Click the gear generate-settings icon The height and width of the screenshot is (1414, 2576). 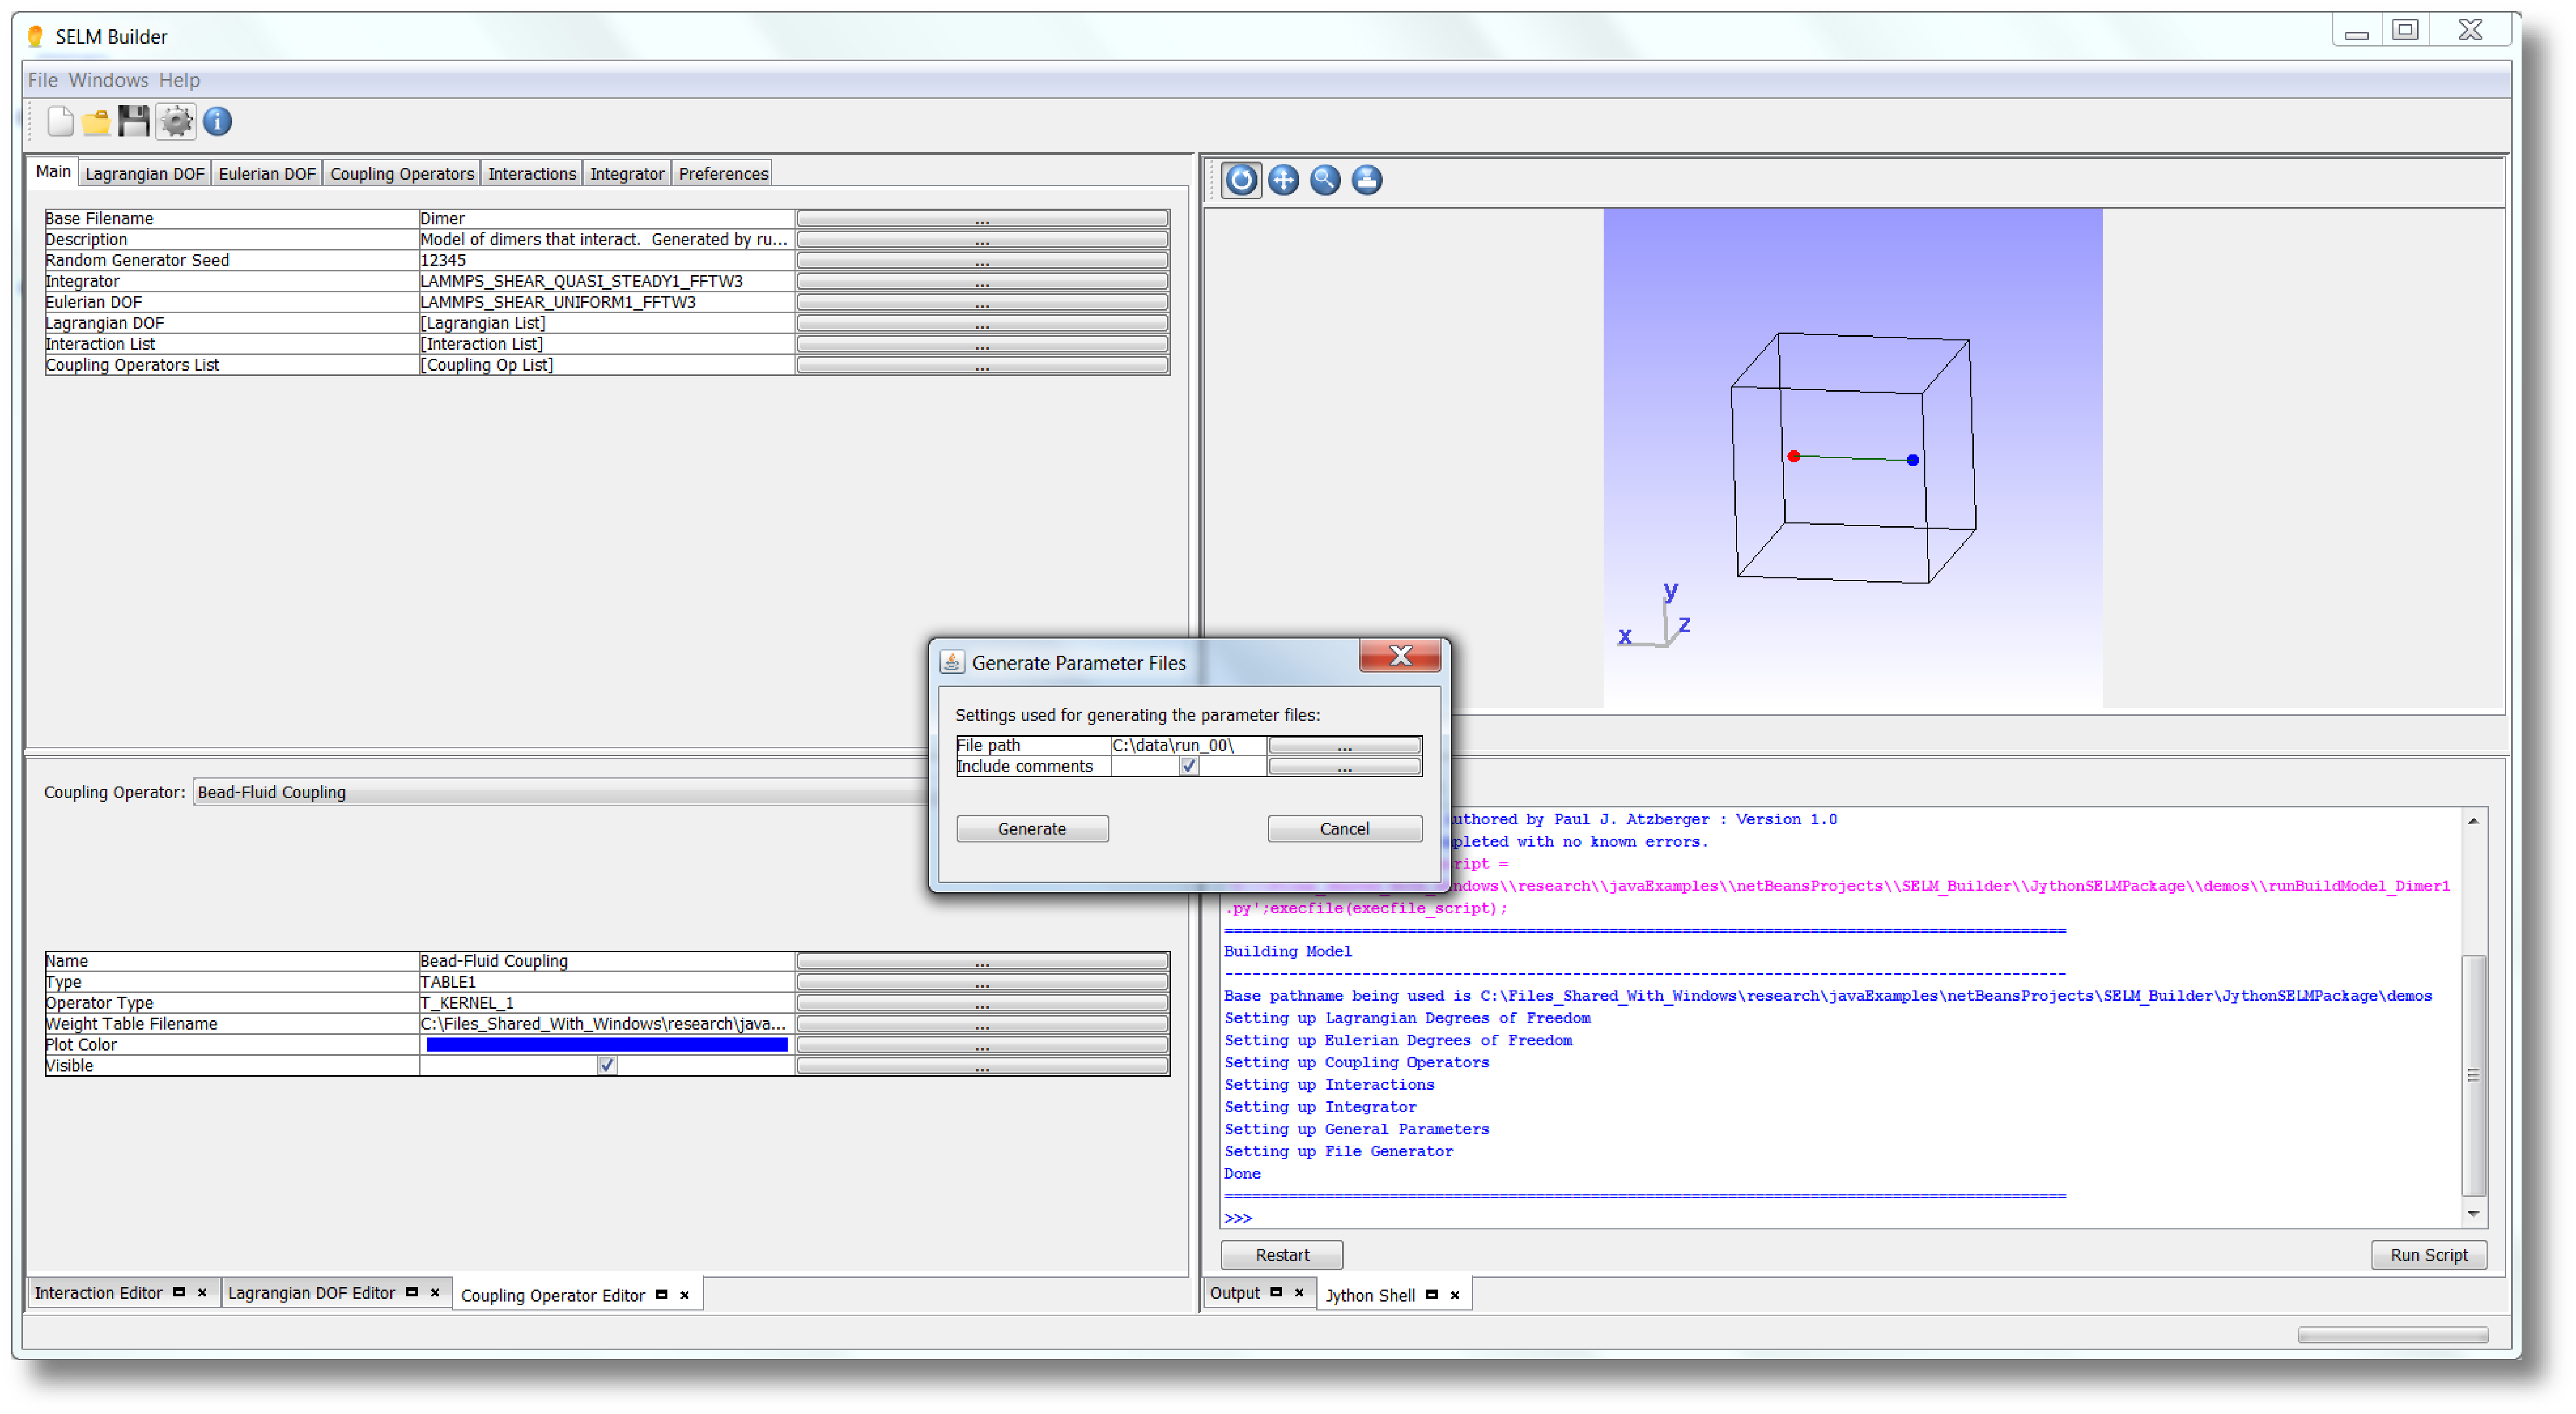[x=176, y=121]
